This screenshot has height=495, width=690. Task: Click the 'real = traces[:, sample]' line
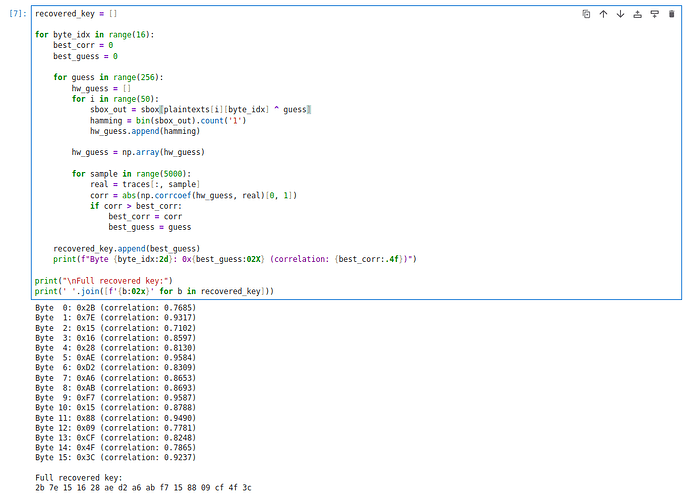coord(145,184)
